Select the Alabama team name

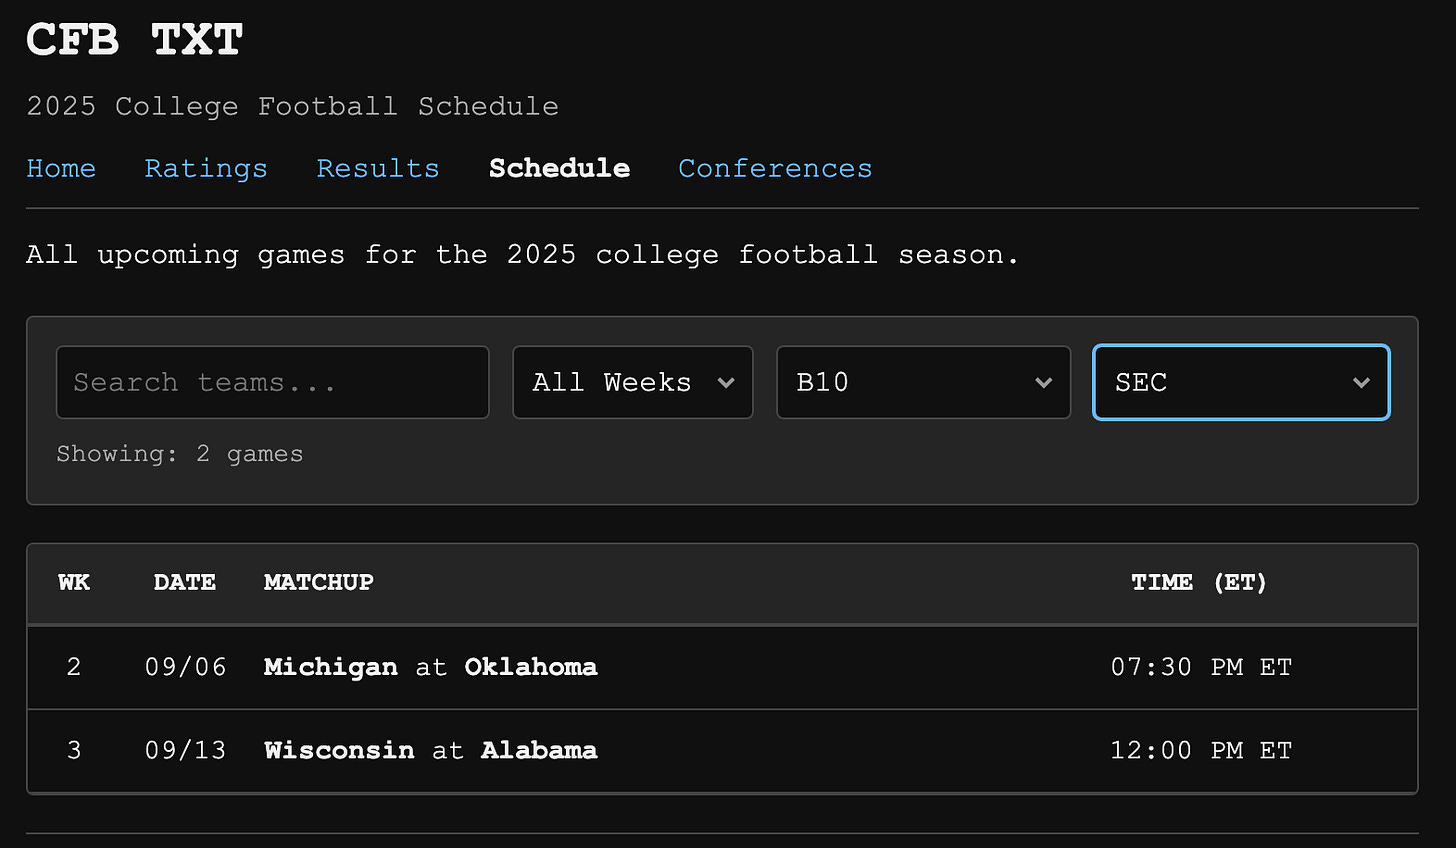(539, 750)
